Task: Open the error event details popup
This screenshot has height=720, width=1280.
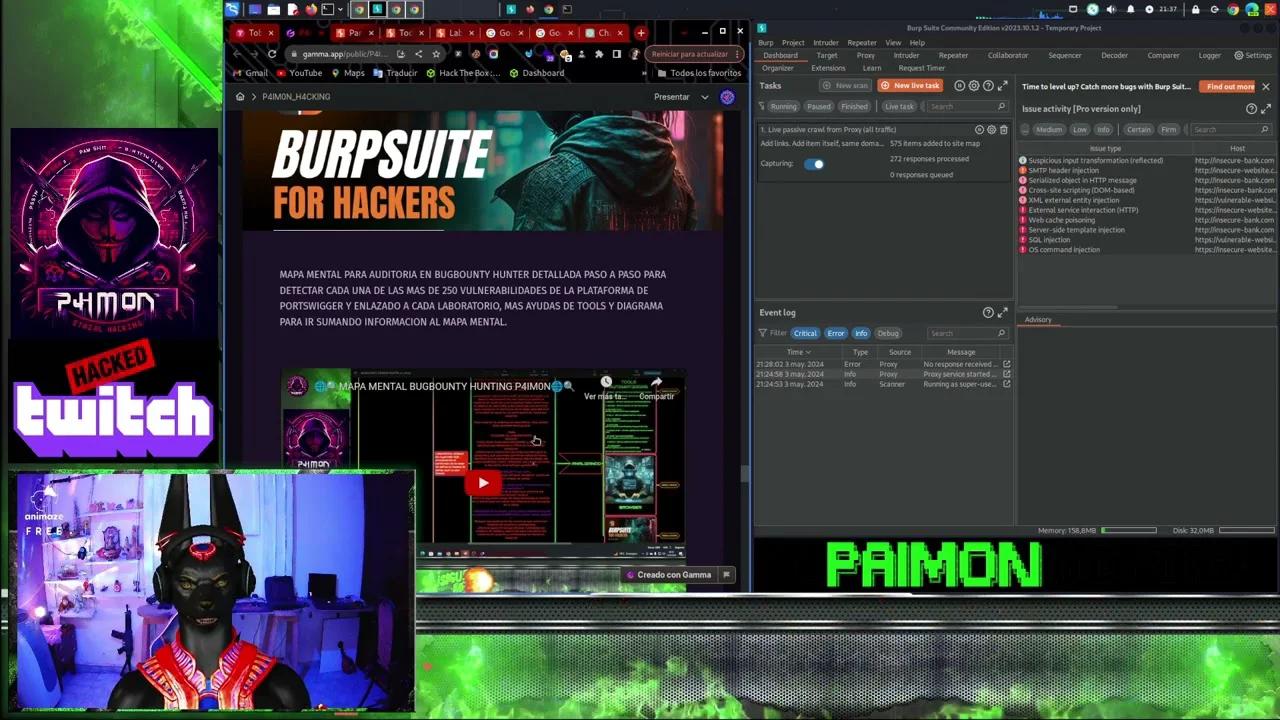Action: pos(1006,364)
